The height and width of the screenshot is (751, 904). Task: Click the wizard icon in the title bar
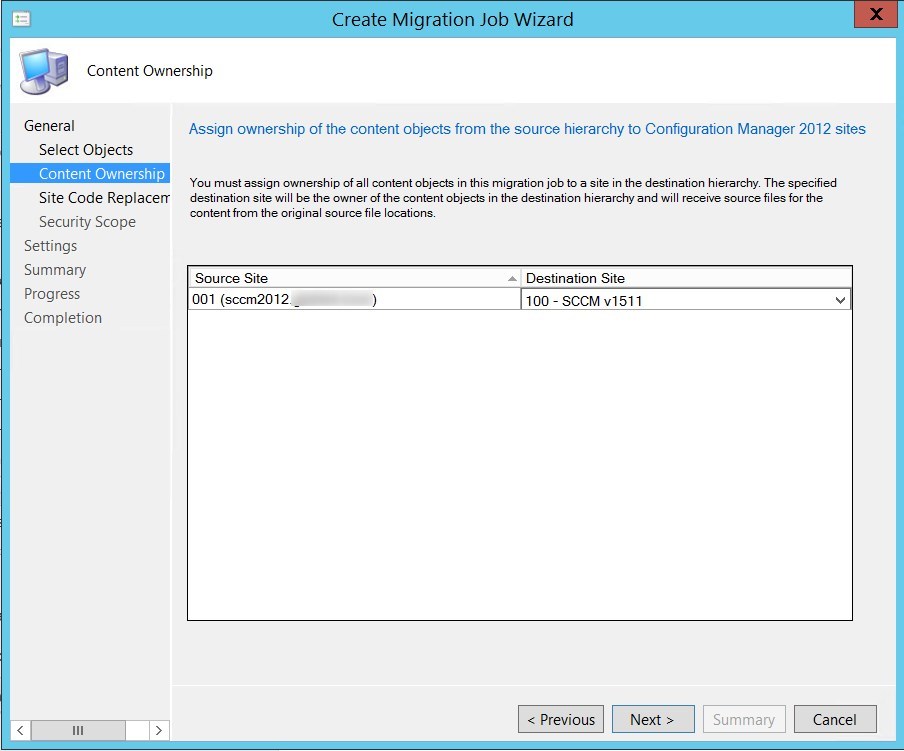tap(21, 18)
